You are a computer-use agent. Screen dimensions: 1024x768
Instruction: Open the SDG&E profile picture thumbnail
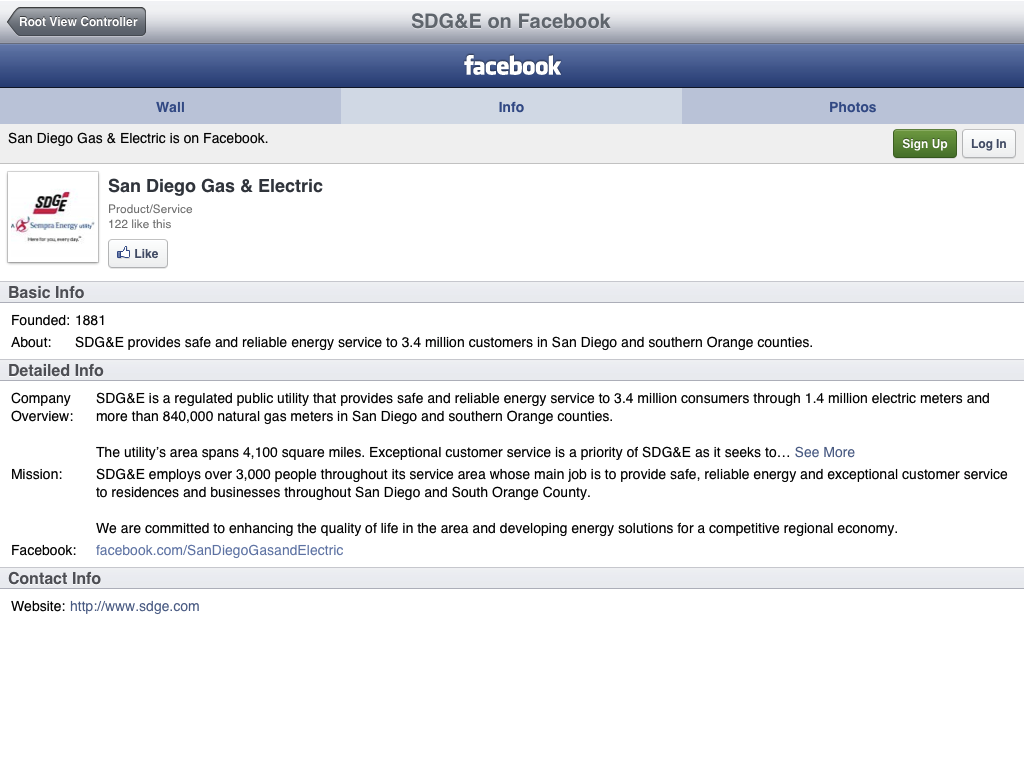coord(53,217)
